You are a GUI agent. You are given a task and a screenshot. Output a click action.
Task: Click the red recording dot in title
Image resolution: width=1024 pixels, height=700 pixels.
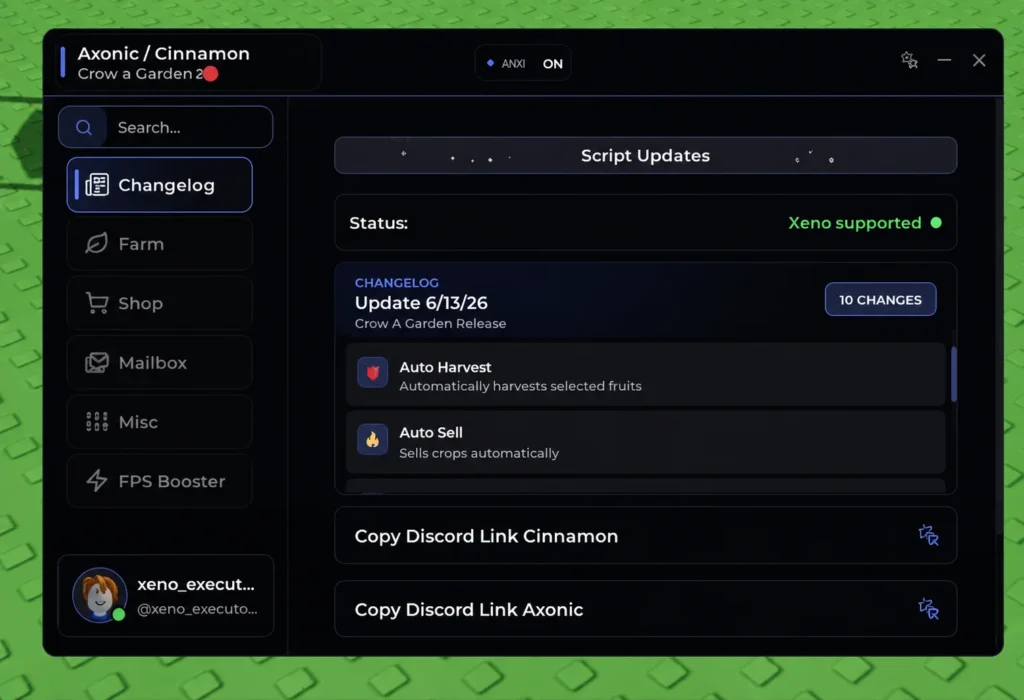[210, 74]
